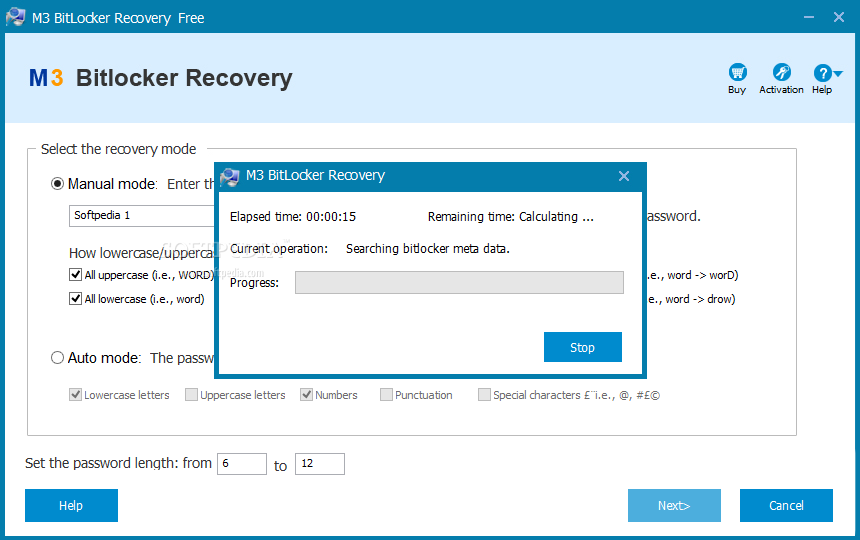This screenshot has height=540, width=860.
Task: Click the Elapsed time 00:00:15 text
Action: point(293,217)
